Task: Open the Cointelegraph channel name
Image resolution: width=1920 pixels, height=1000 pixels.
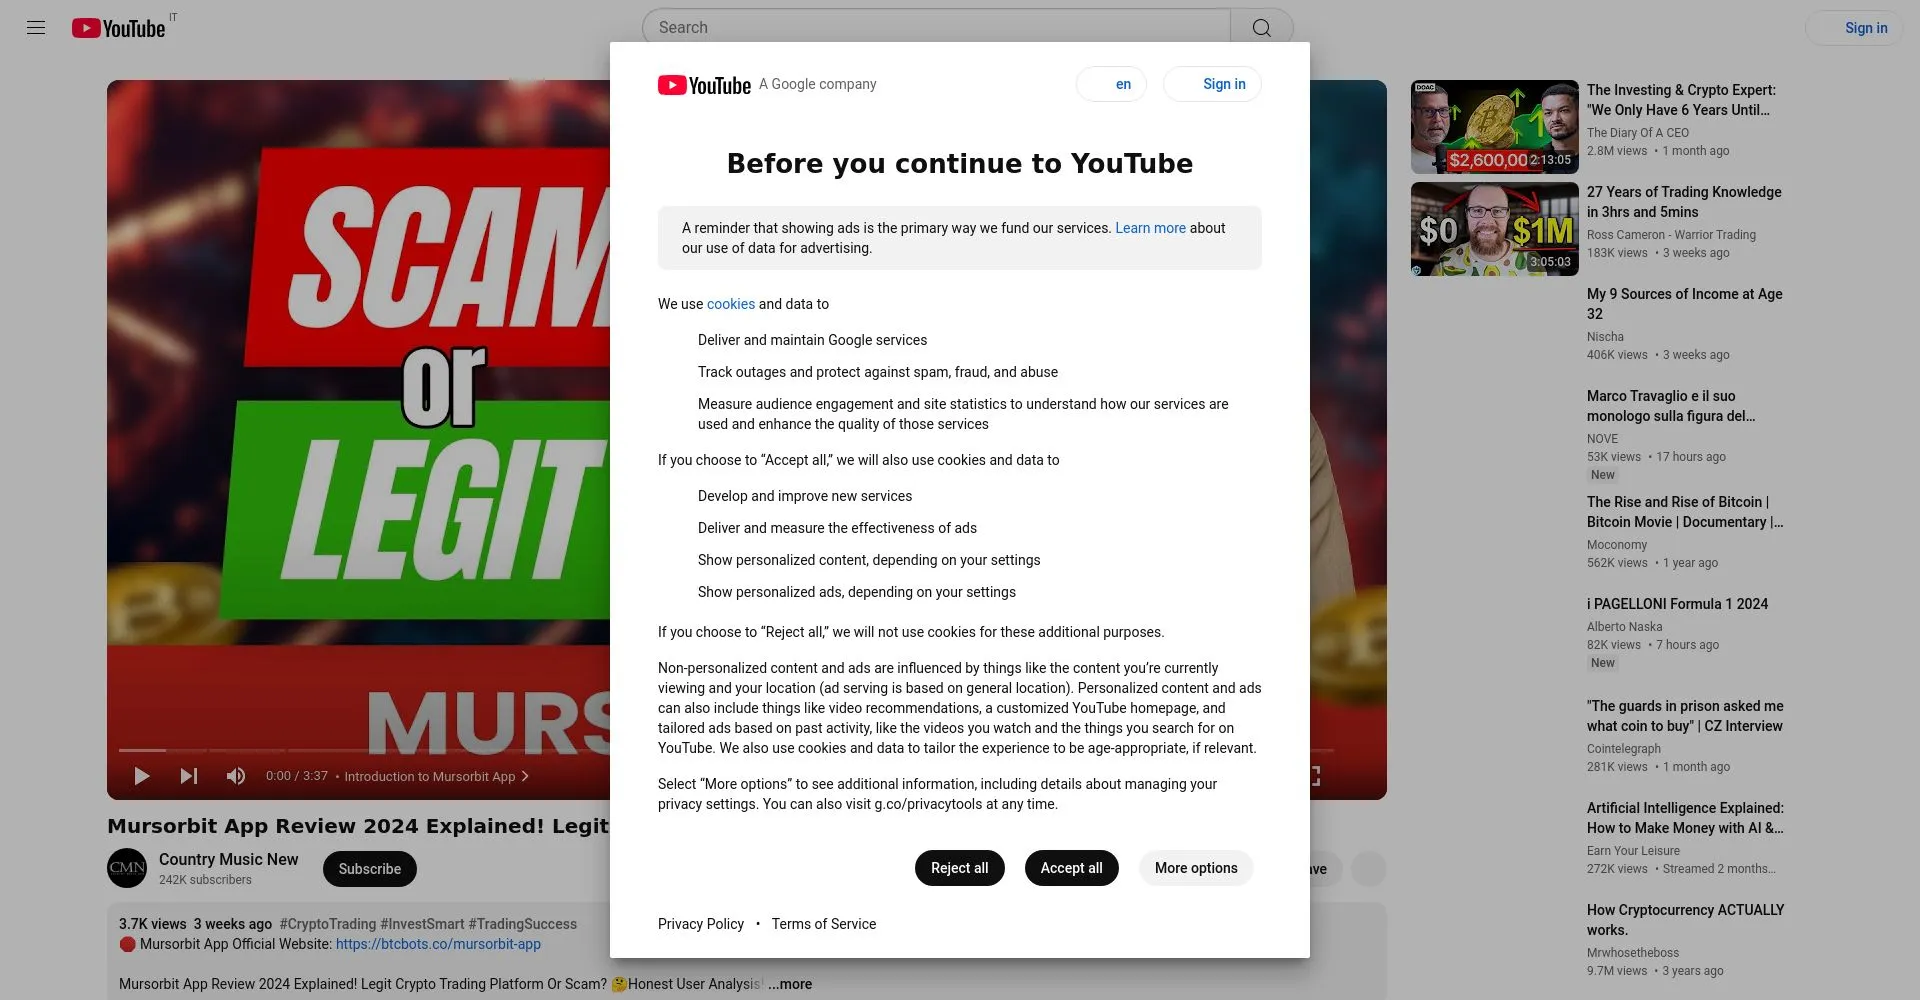Action: pyautogui.click(x=1623, y=749)
